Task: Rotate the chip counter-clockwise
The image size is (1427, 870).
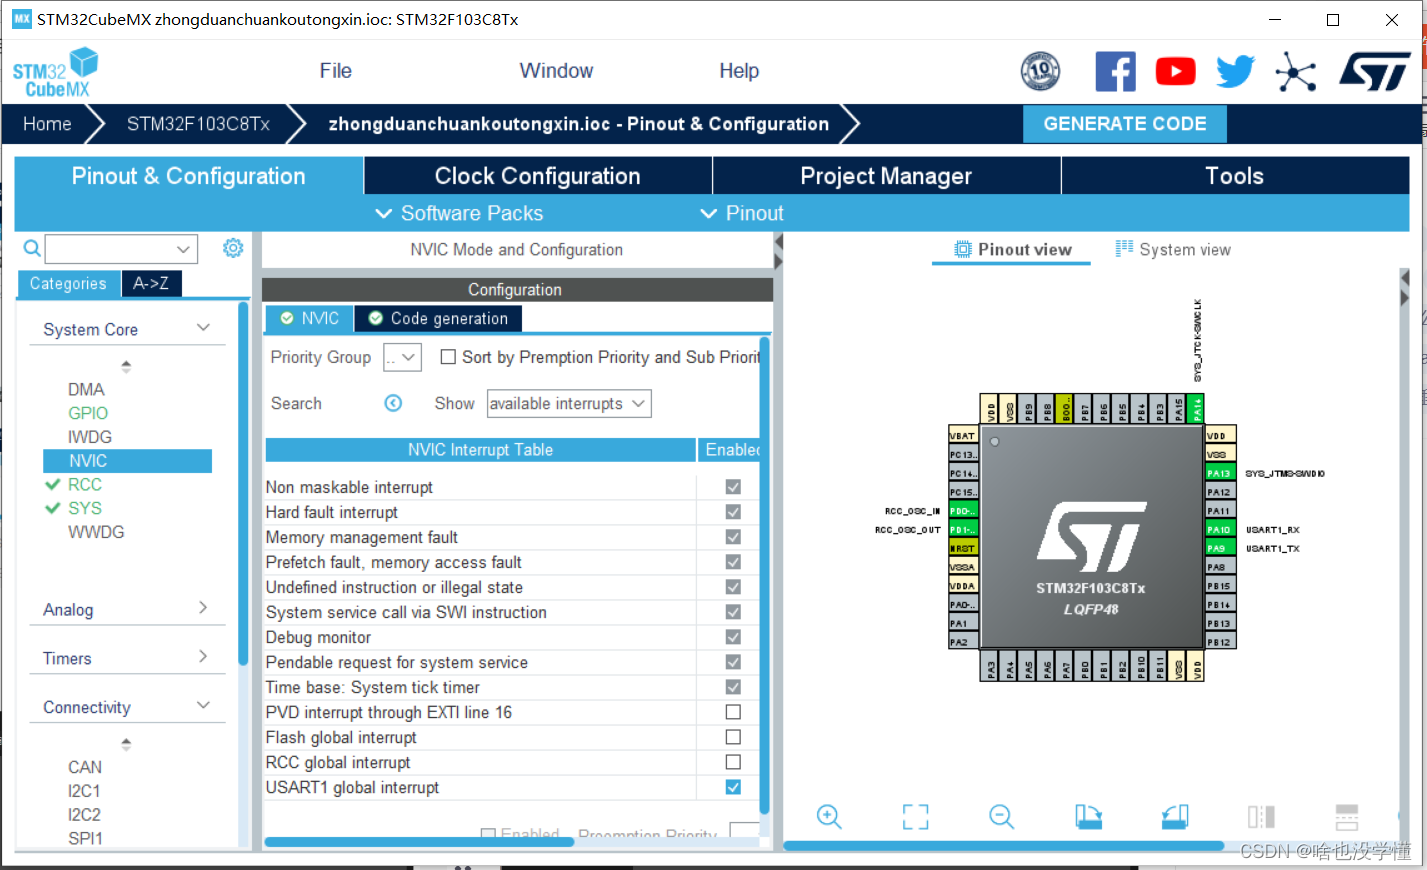Action: (x=1175, y=817)
